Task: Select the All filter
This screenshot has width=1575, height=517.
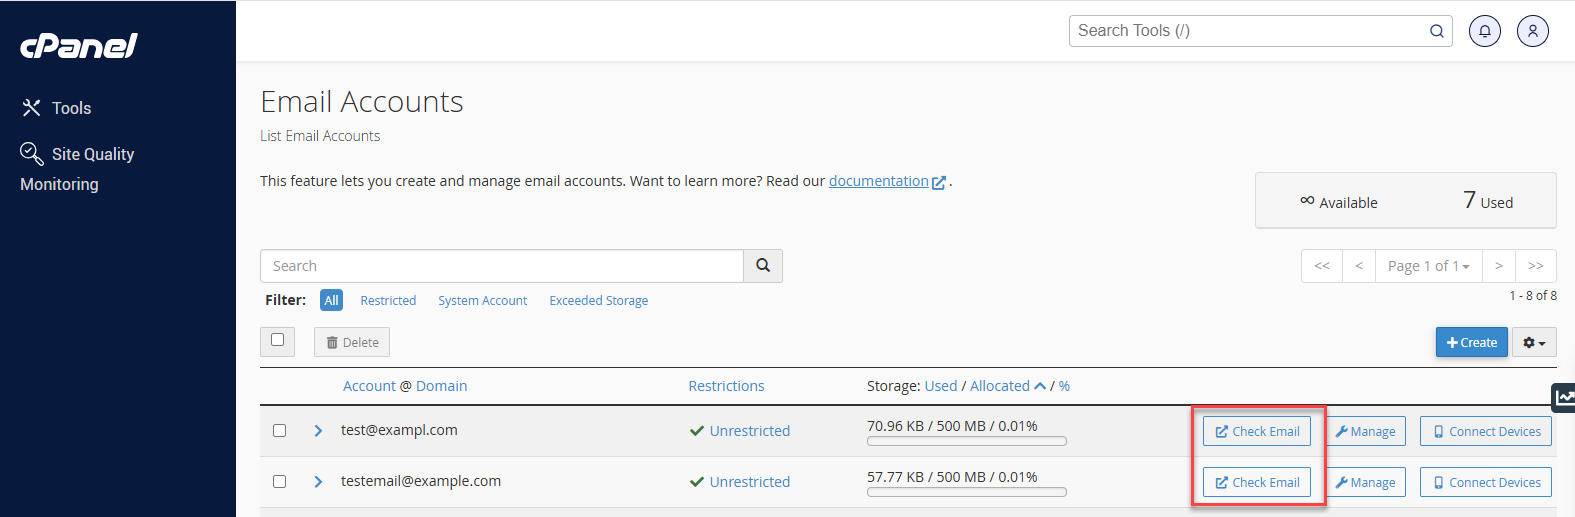Action: coord(331,300)
